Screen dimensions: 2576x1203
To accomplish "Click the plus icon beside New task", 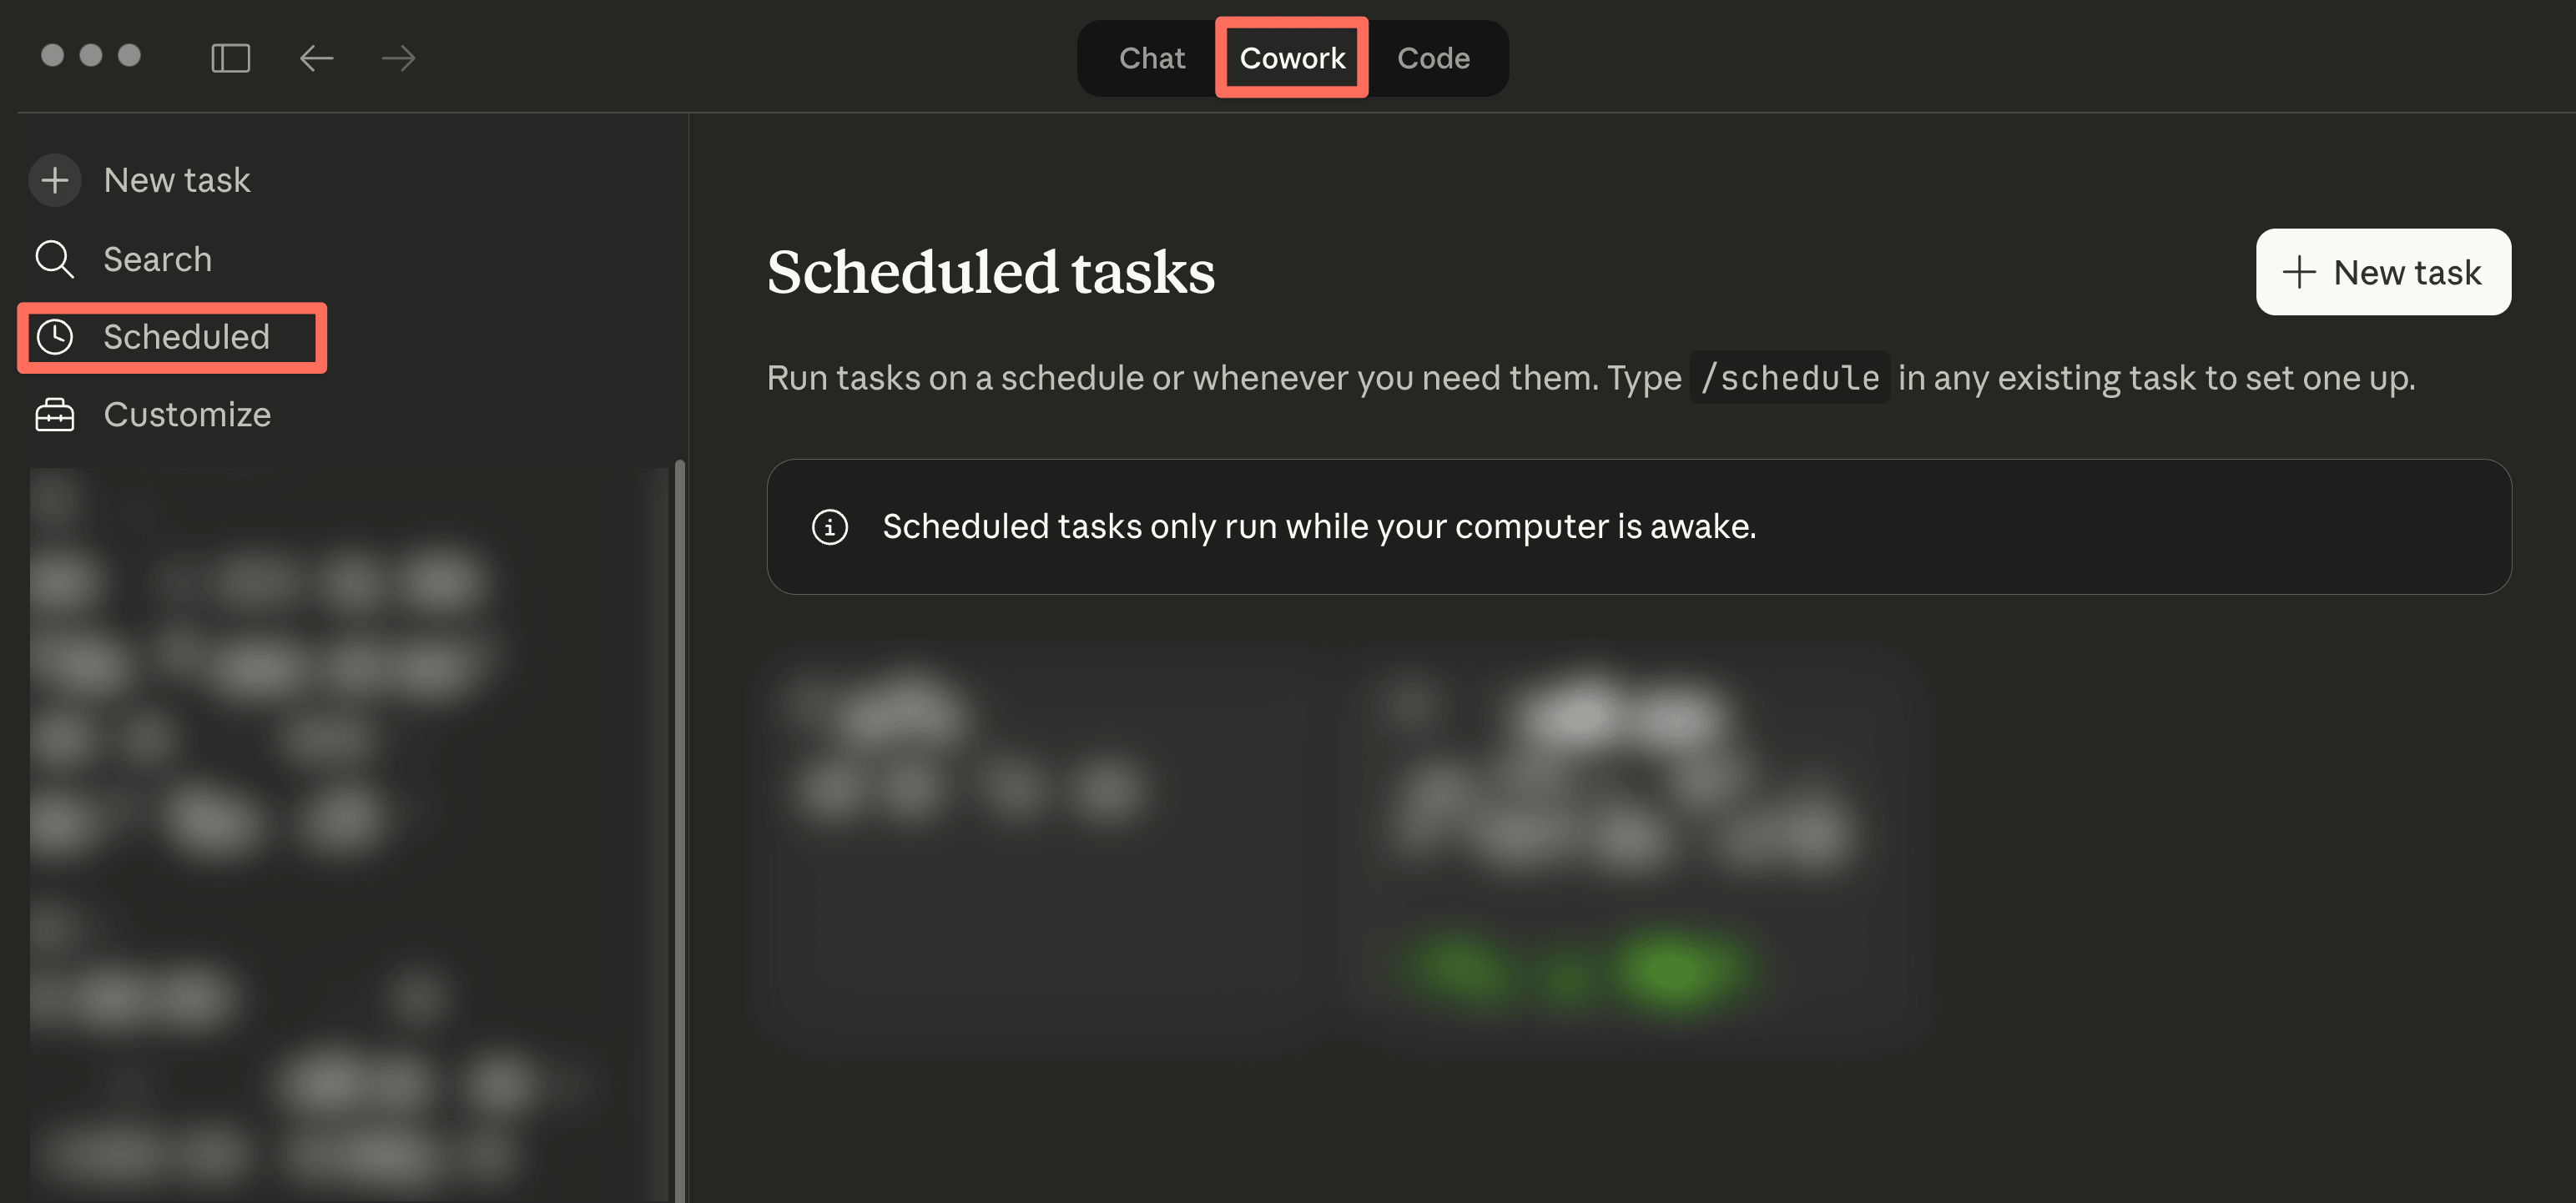I will (x=55, y=180).
